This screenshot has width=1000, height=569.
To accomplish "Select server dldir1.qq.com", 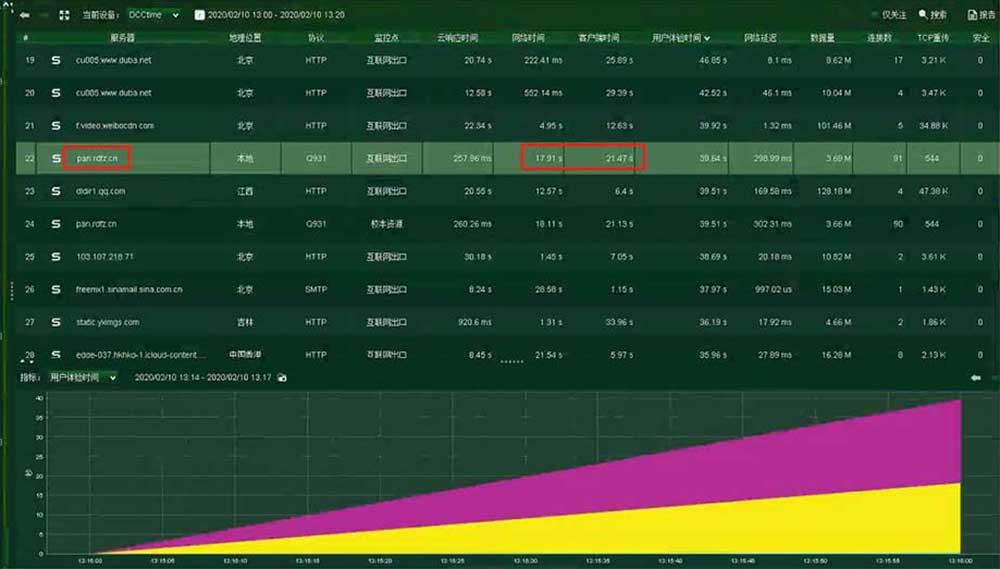I will click(x=101, y=191).
